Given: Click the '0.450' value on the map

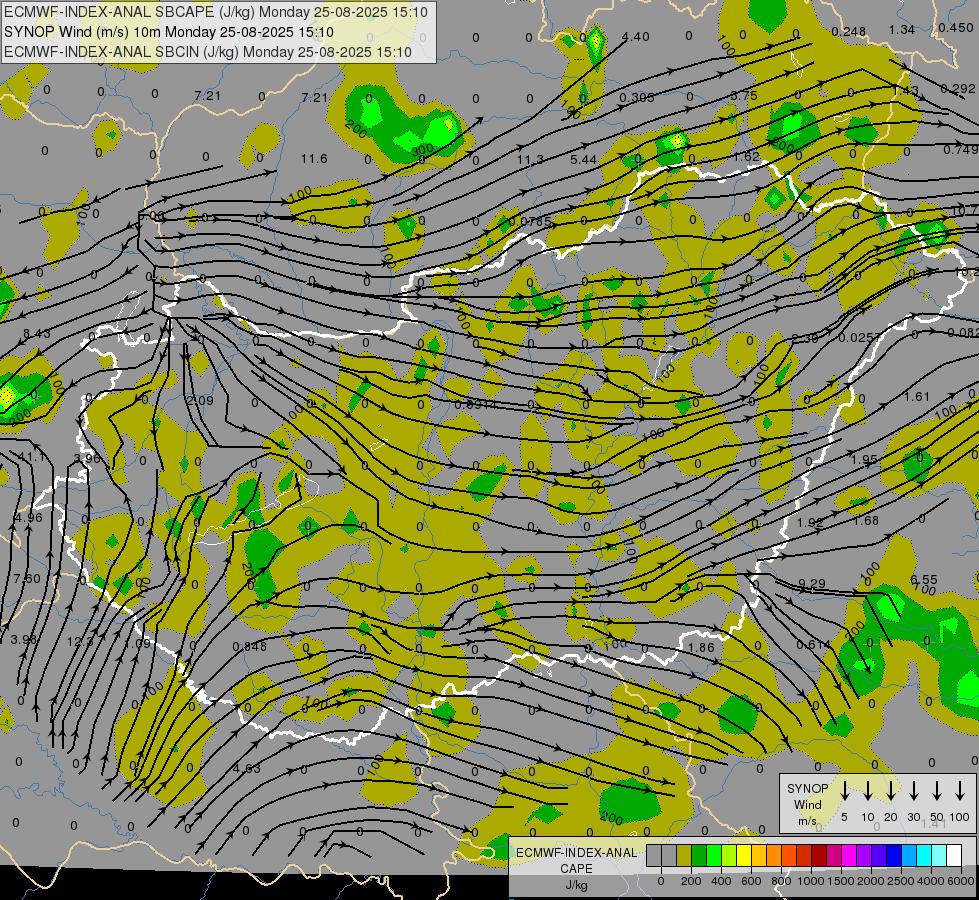Looking at the screenshot, I should coord(955,27).
